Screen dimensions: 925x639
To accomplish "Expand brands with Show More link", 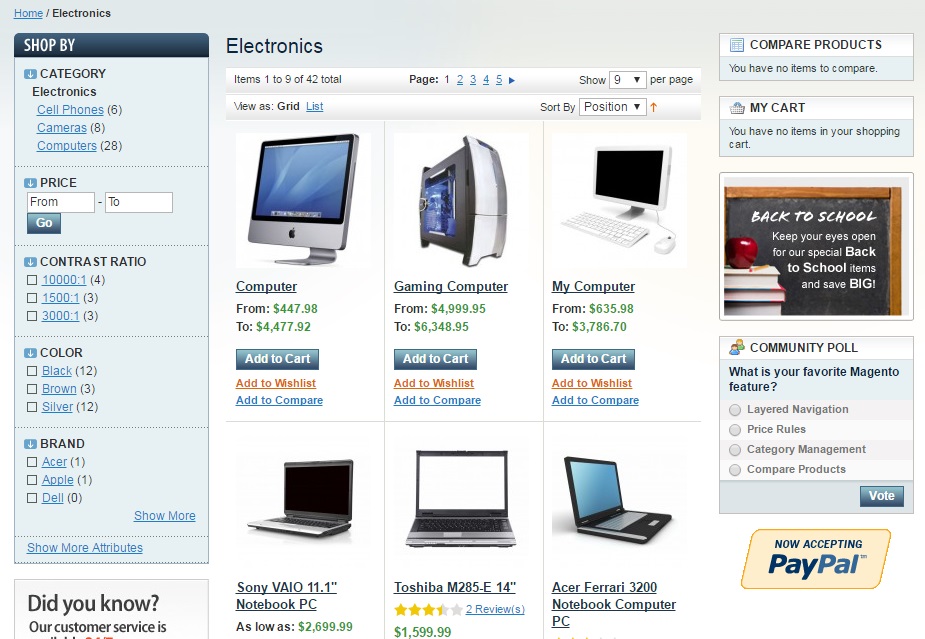I will pos(165,516).
